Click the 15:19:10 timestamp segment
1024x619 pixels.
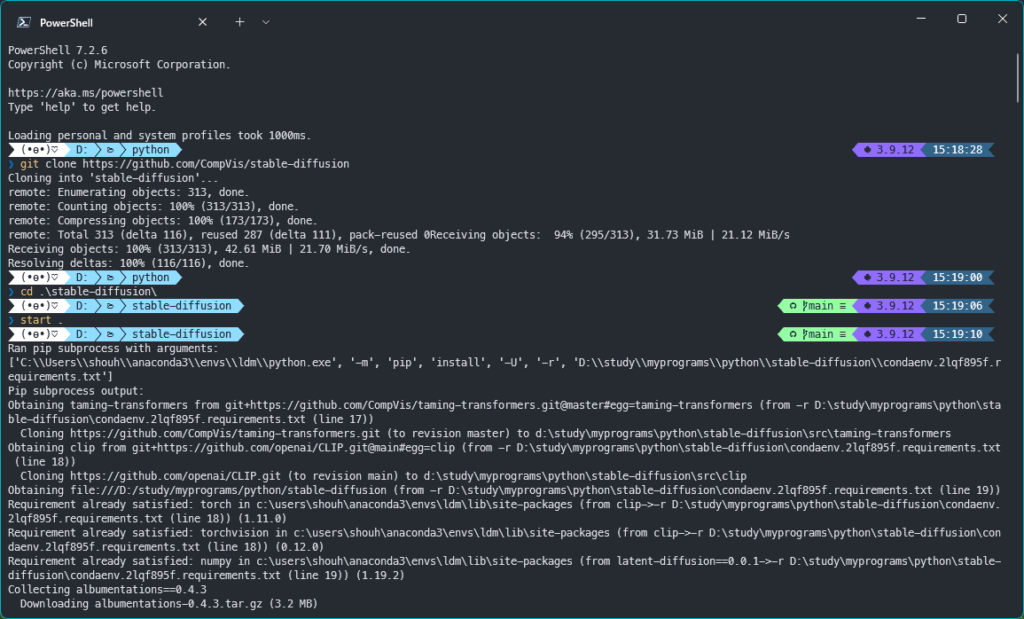(958, 334)
